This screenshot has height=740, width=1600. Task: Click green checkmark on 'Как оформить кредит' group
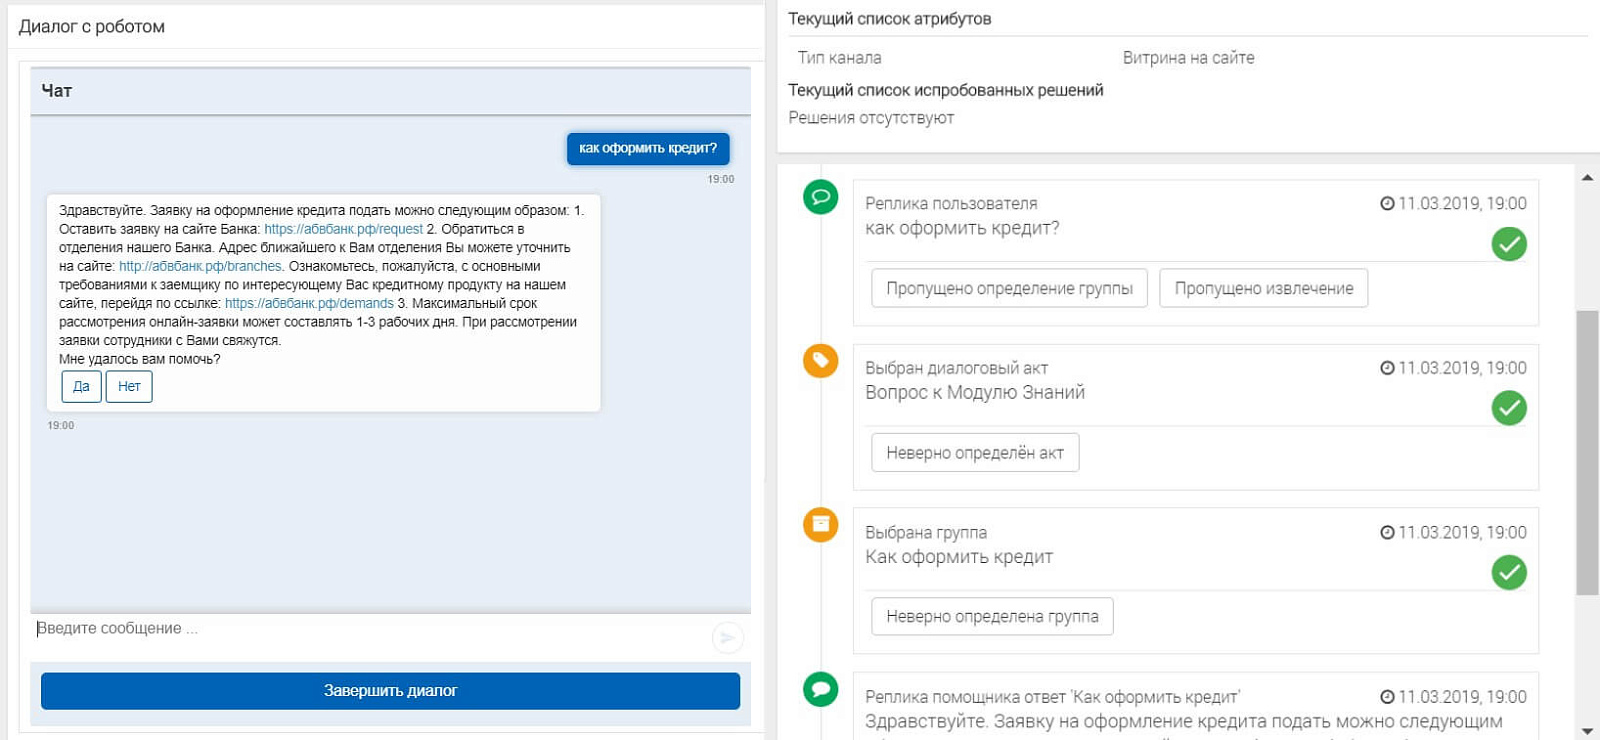(x=1509, y=572)
